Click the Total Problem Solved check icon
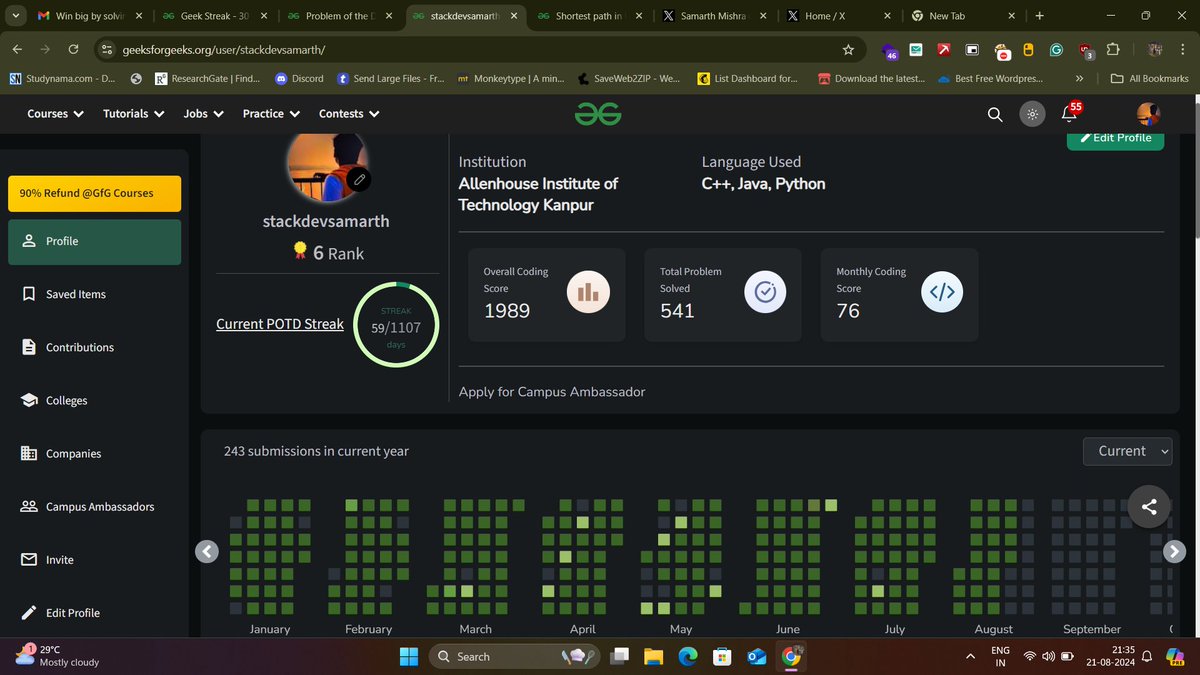The height and width of the screenshot is (675, 1200). pyautogui.click(x=765, y=292)
